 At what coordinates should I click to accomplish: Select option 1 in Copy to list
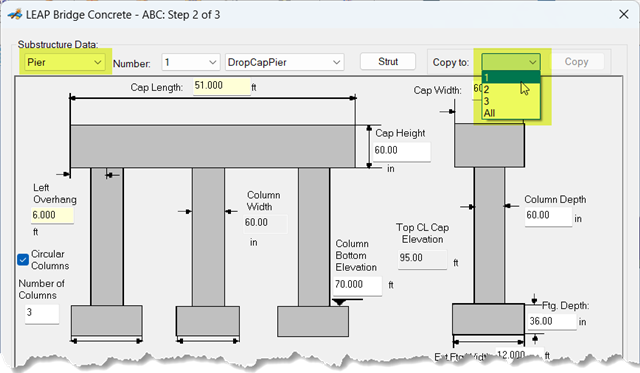coord(511,77)
